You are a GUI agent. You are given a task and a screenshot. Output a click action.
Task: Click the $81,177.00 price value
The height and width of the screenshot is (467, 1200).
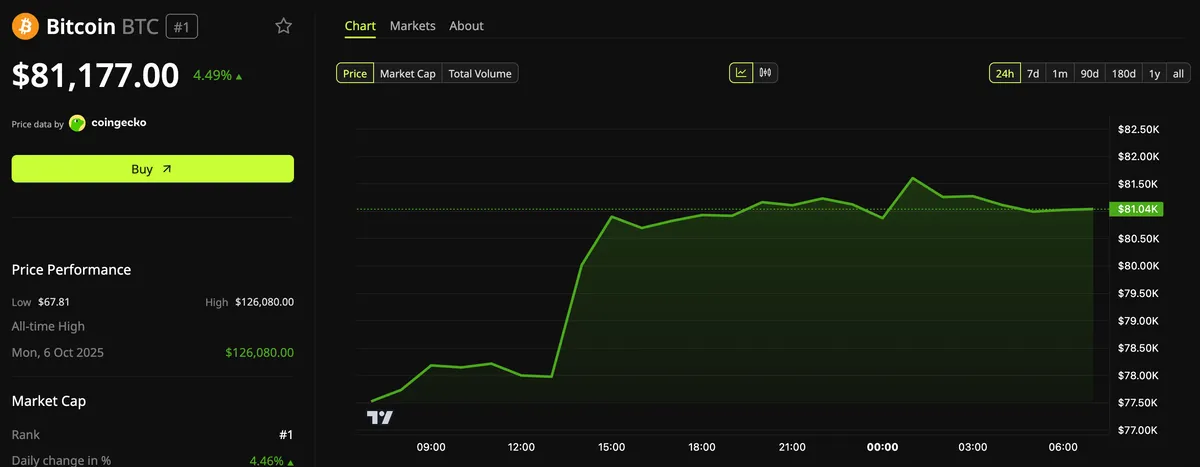click(96, 75)
